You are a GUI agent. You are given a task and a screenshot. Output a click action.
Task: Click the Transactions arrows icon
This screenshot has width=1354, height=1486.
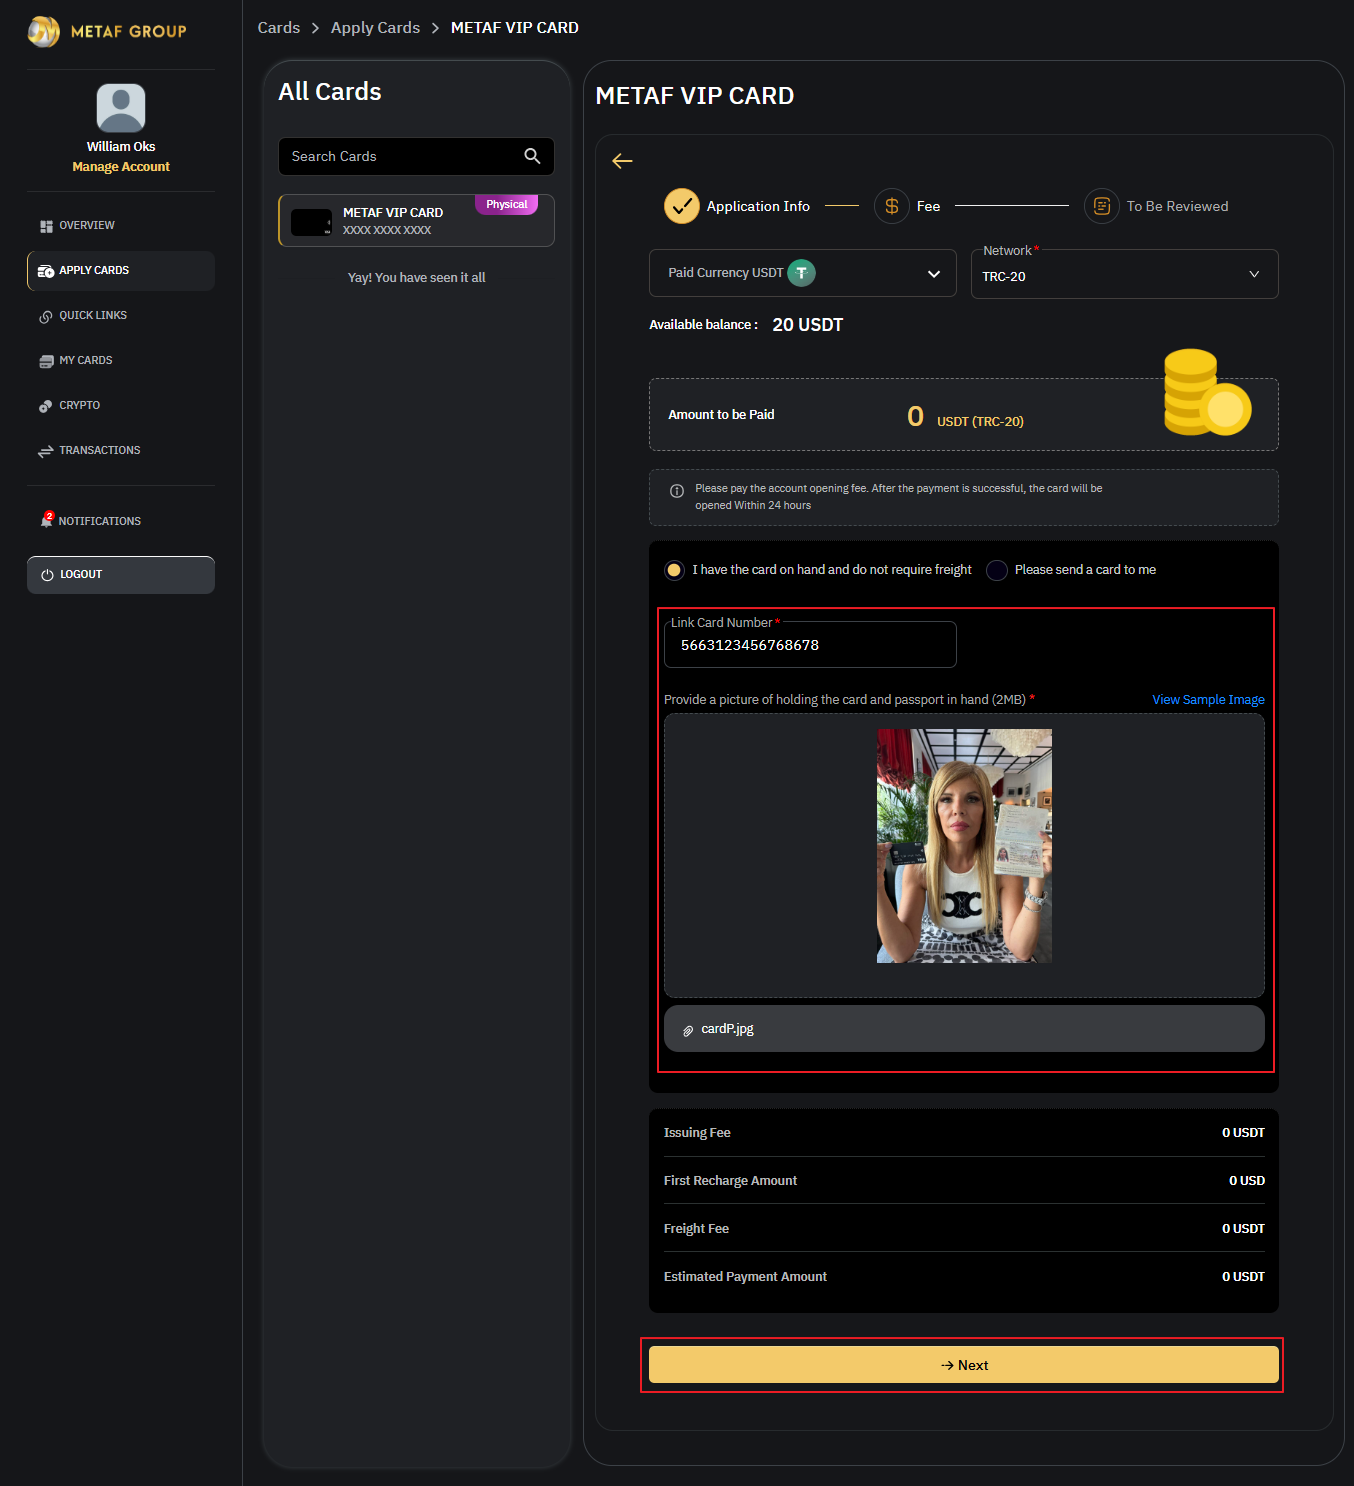[46, 451]
